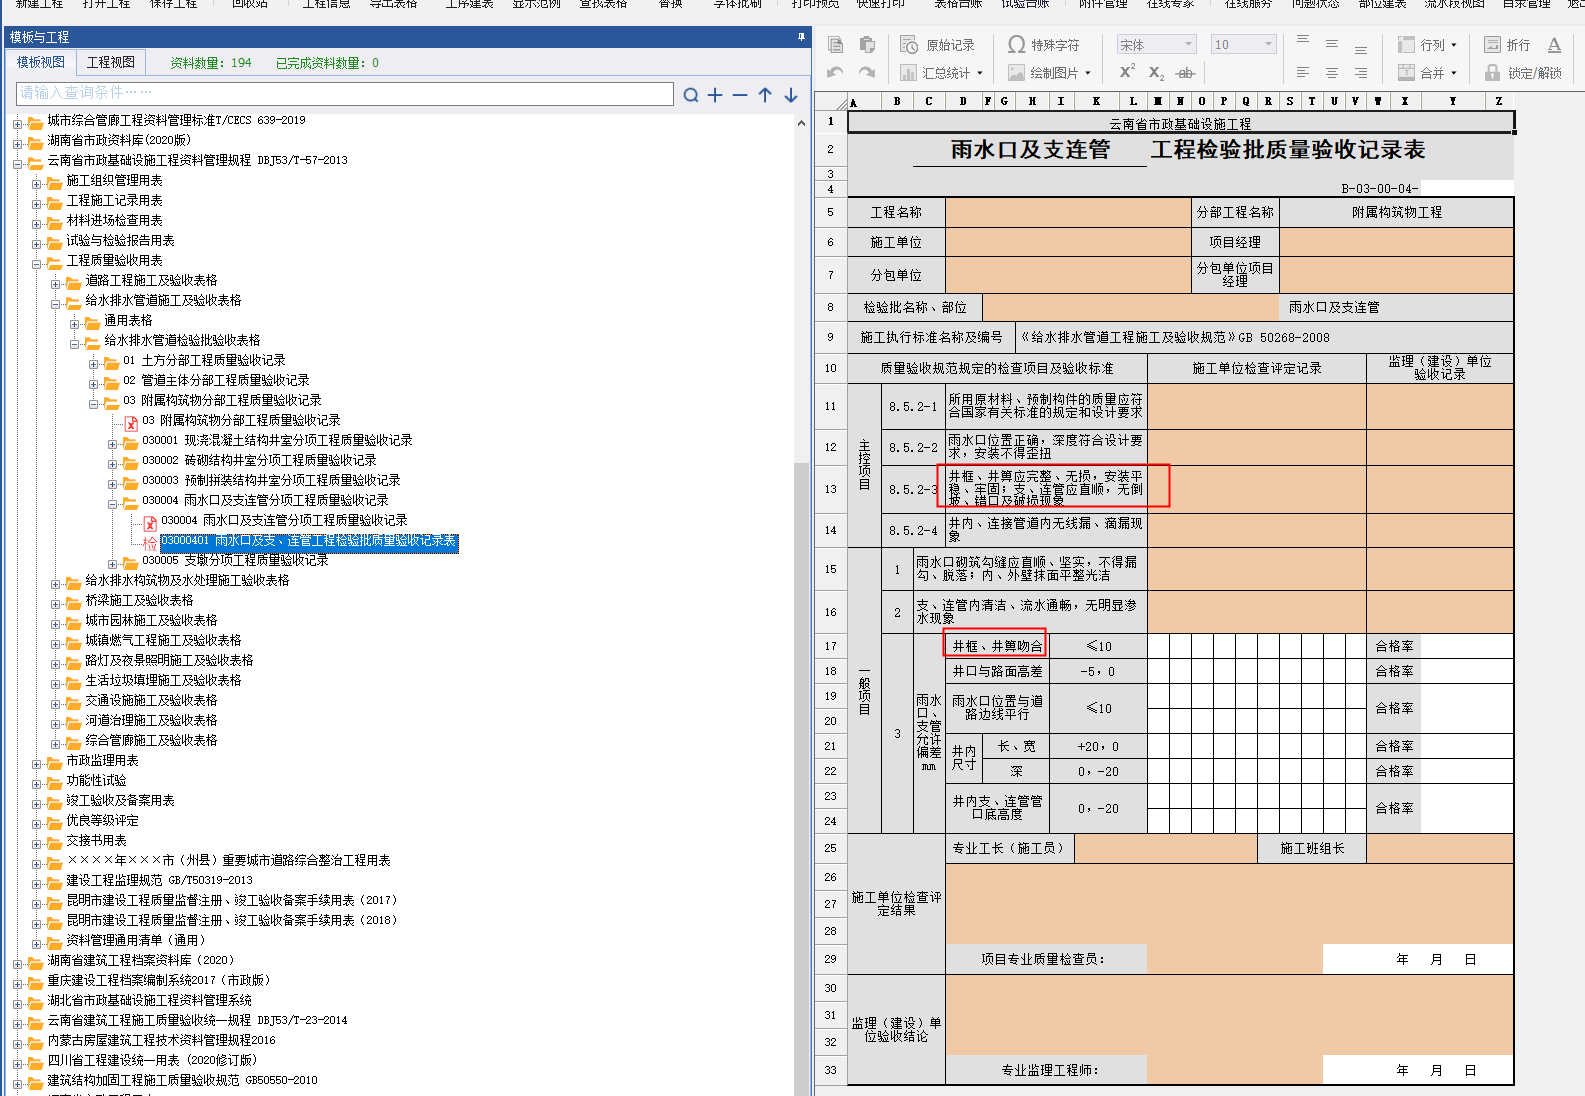Click the copy icon in the editor toolbar
1585x1096 pixels.
tap(836, 45)
